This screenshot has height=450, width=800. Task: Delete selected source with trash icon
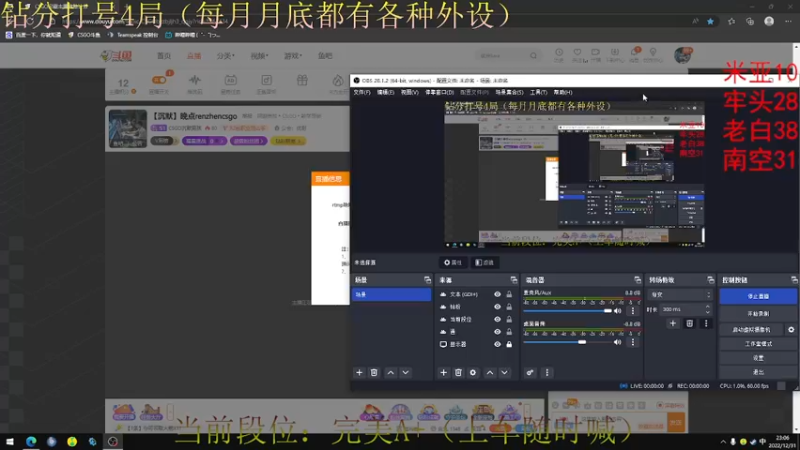[x=458, y=373]
